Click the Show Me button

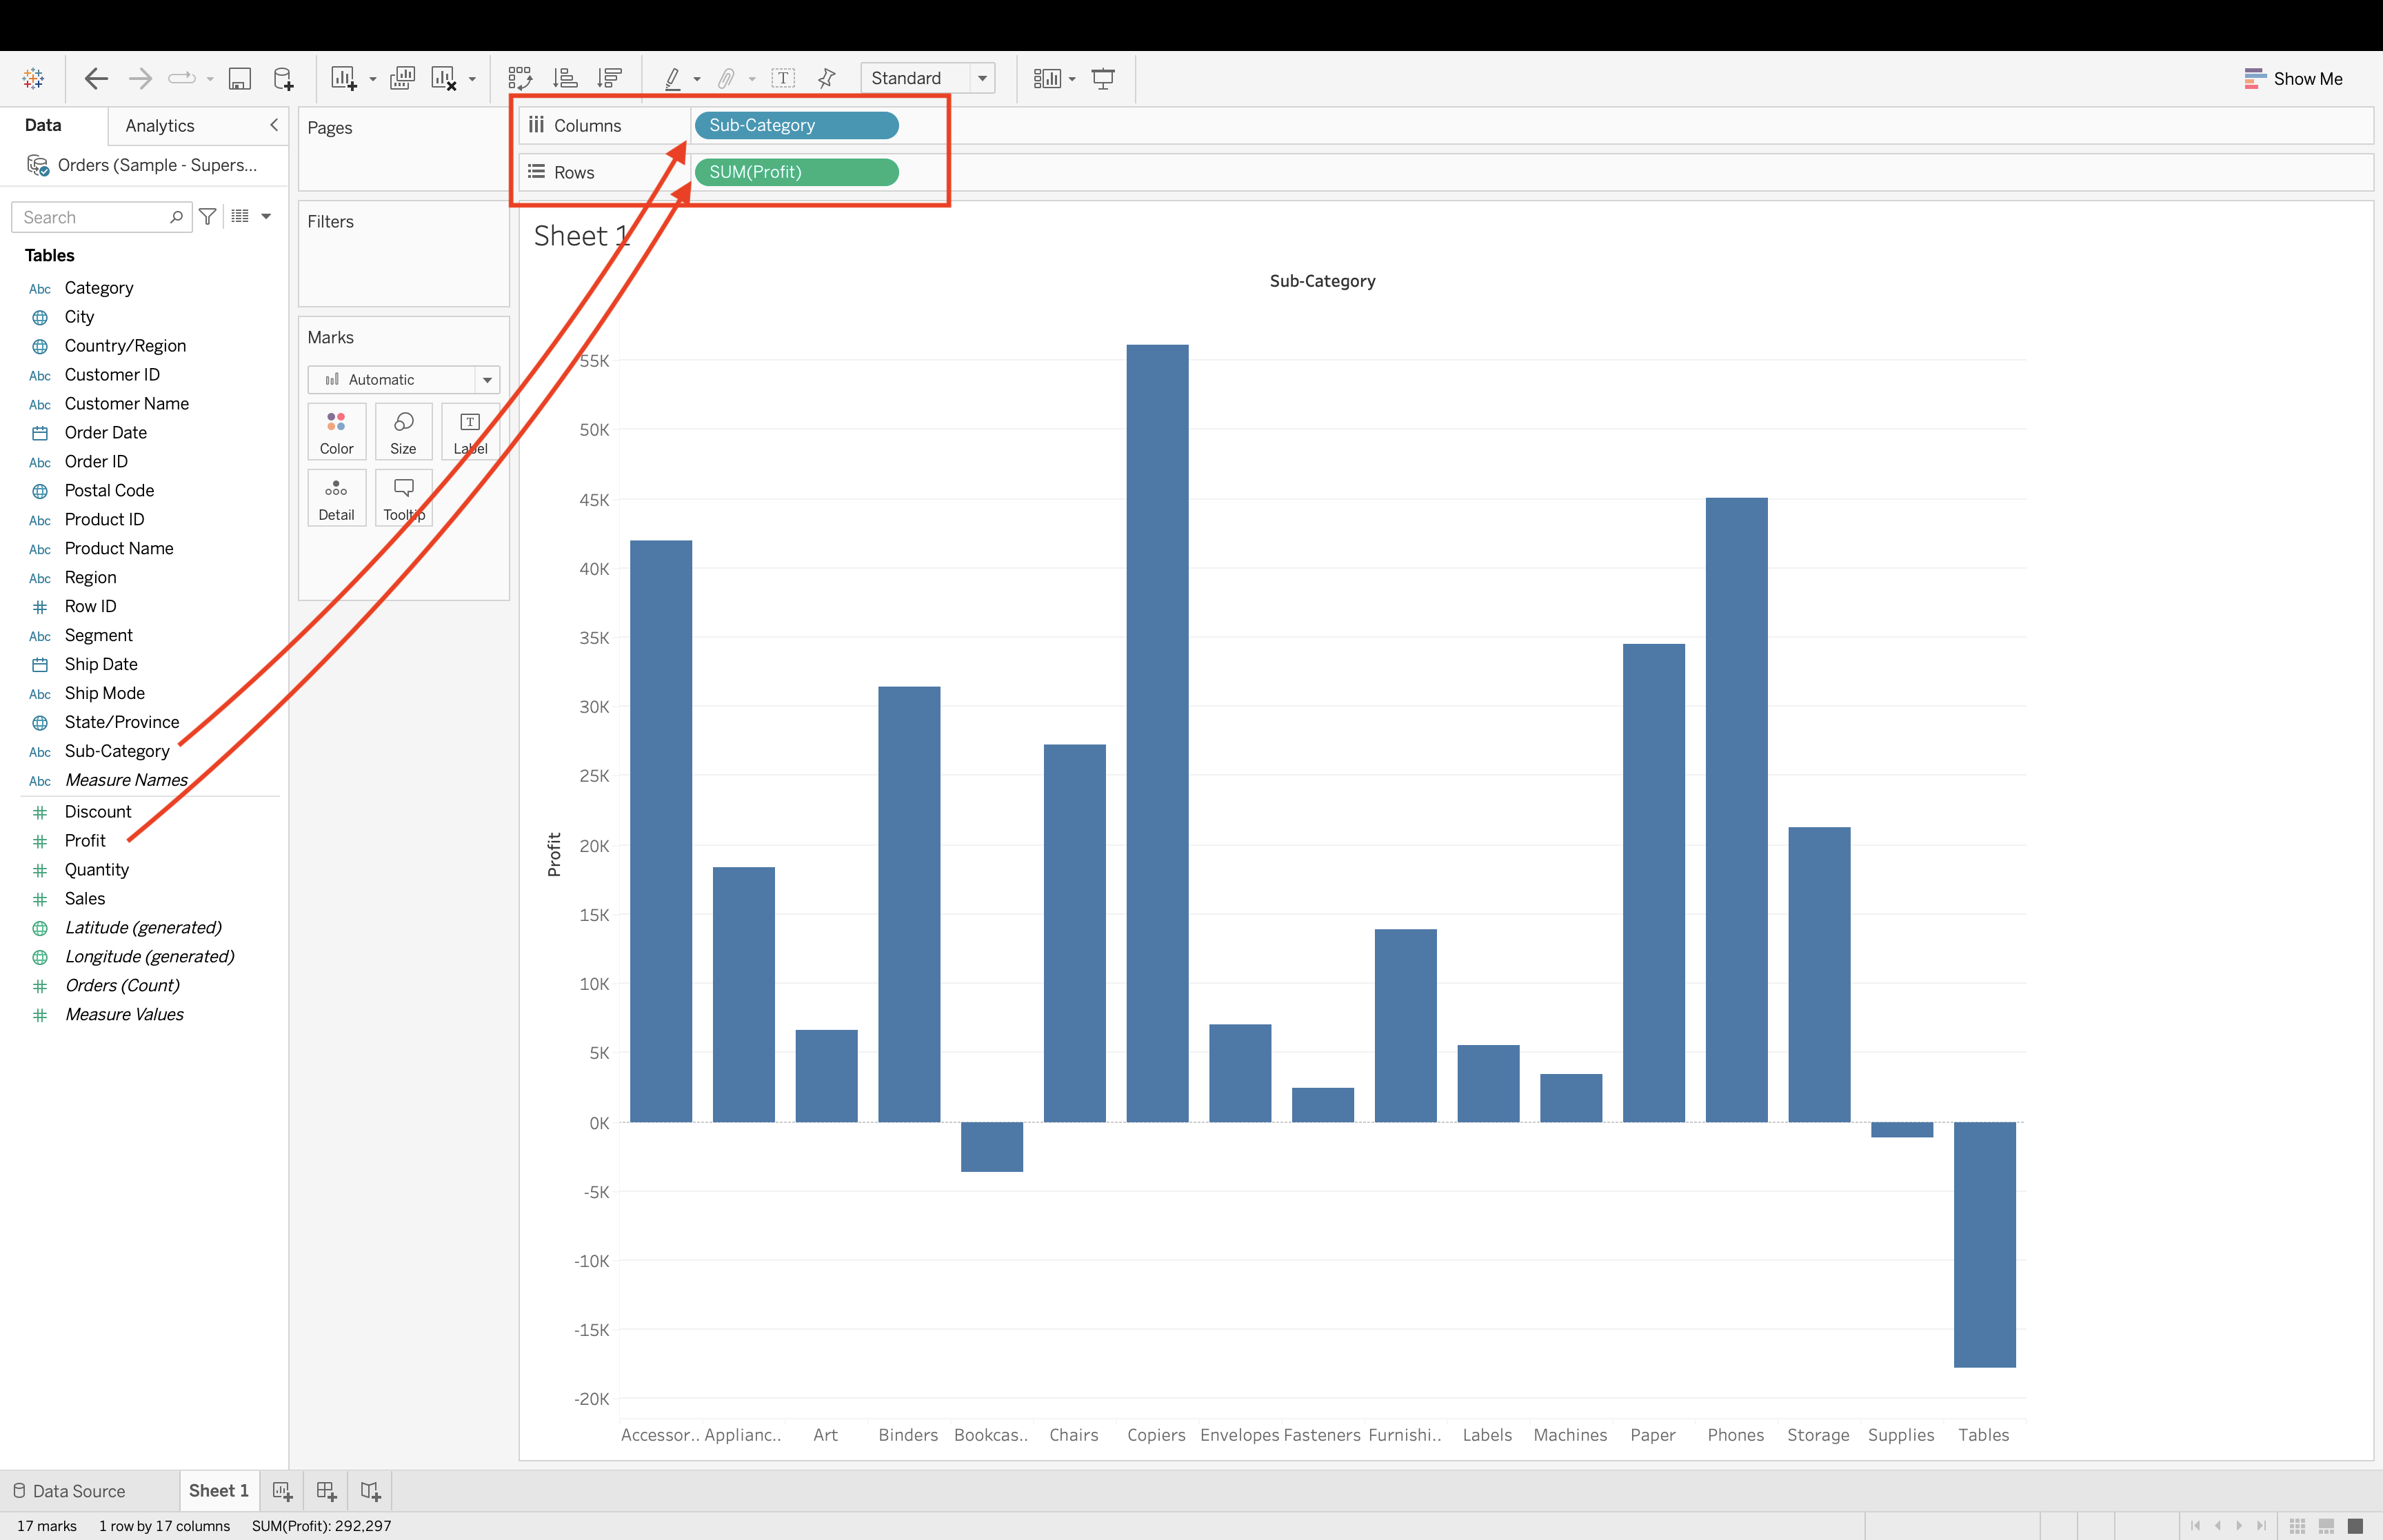(2305, 78)
